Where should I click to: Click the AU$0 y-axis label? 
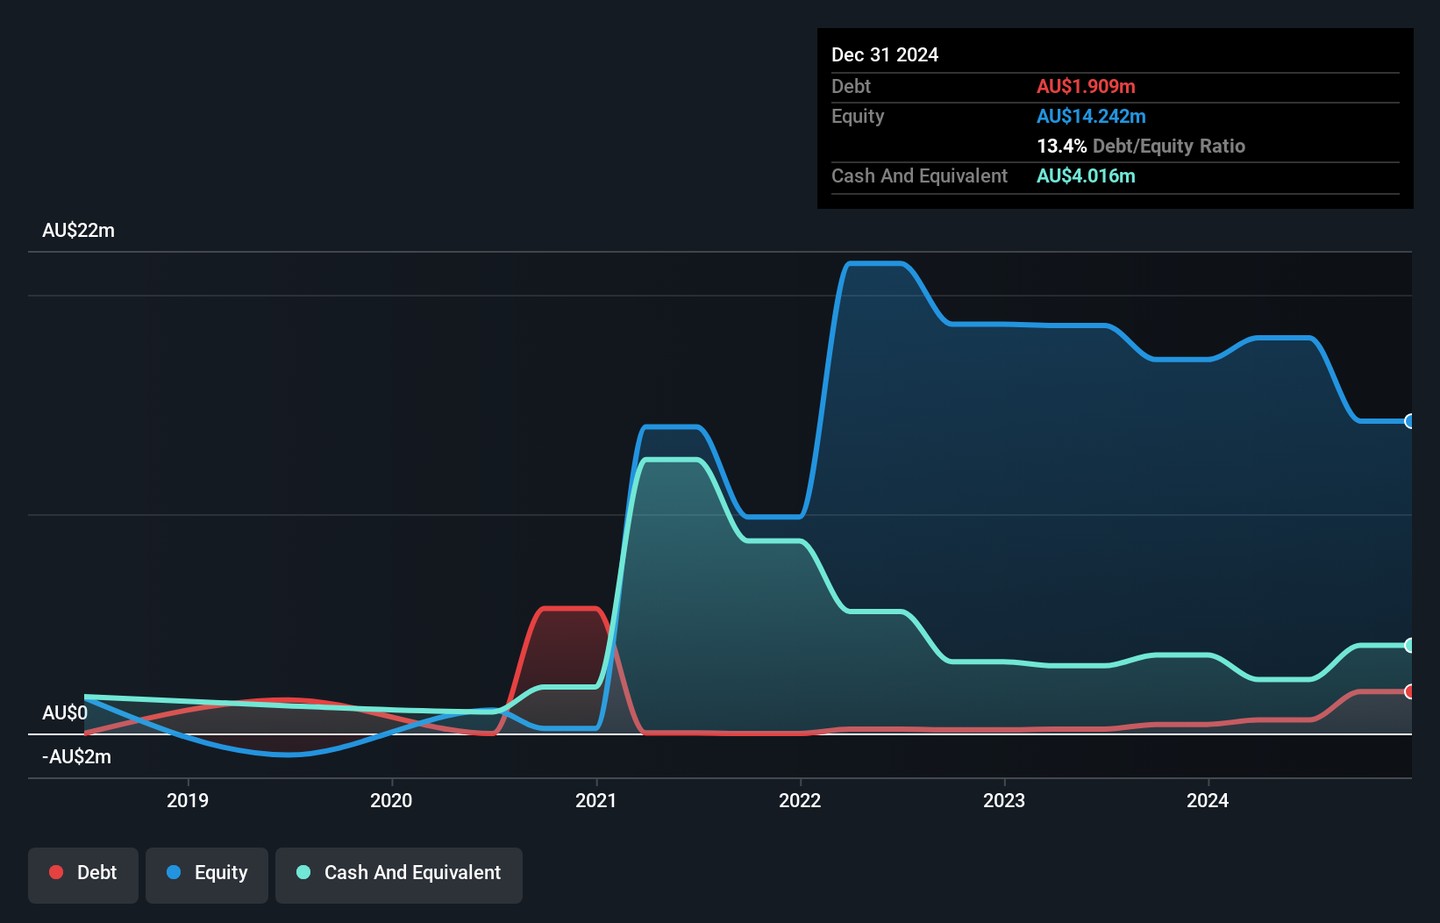tap(65, 713)
